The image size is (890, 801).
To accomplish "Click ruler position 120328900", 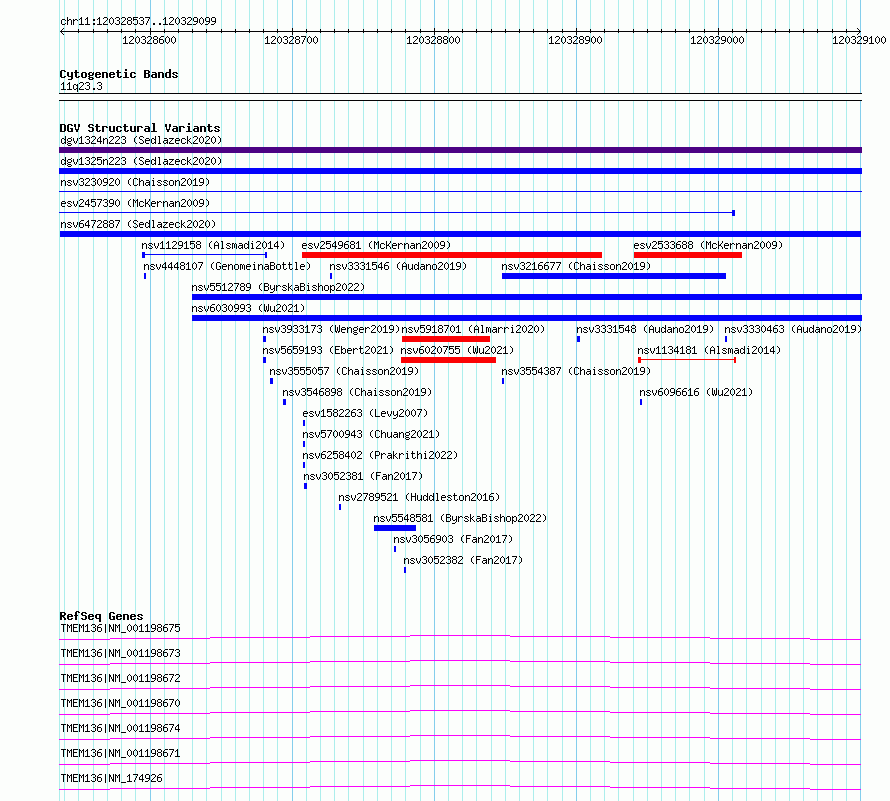I will click(575, 40).
